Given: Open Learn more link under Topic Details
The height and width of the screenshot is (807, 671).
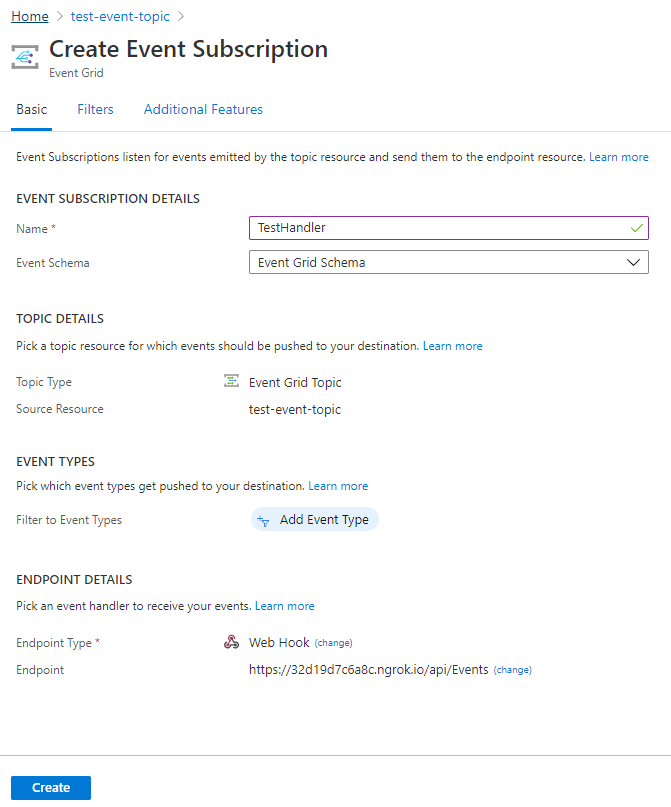Looking at the screenshot, I should (x=452, y=346).
